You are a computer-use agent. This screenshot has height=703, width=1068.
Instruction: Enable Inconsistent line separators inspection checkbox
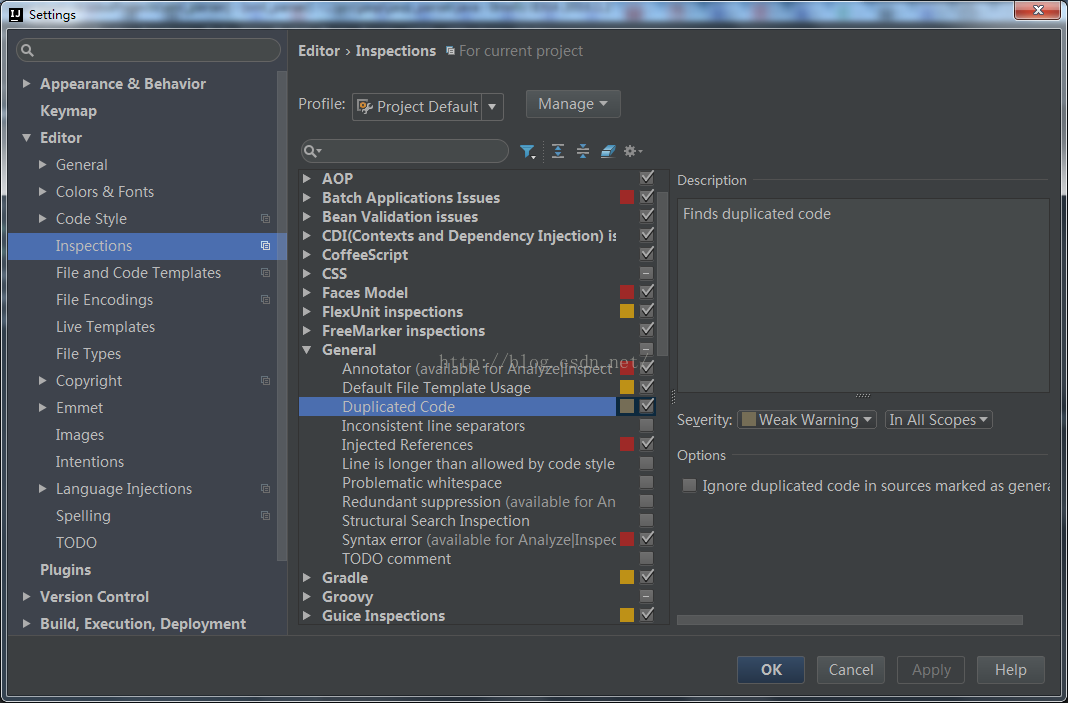coord(647,426)
